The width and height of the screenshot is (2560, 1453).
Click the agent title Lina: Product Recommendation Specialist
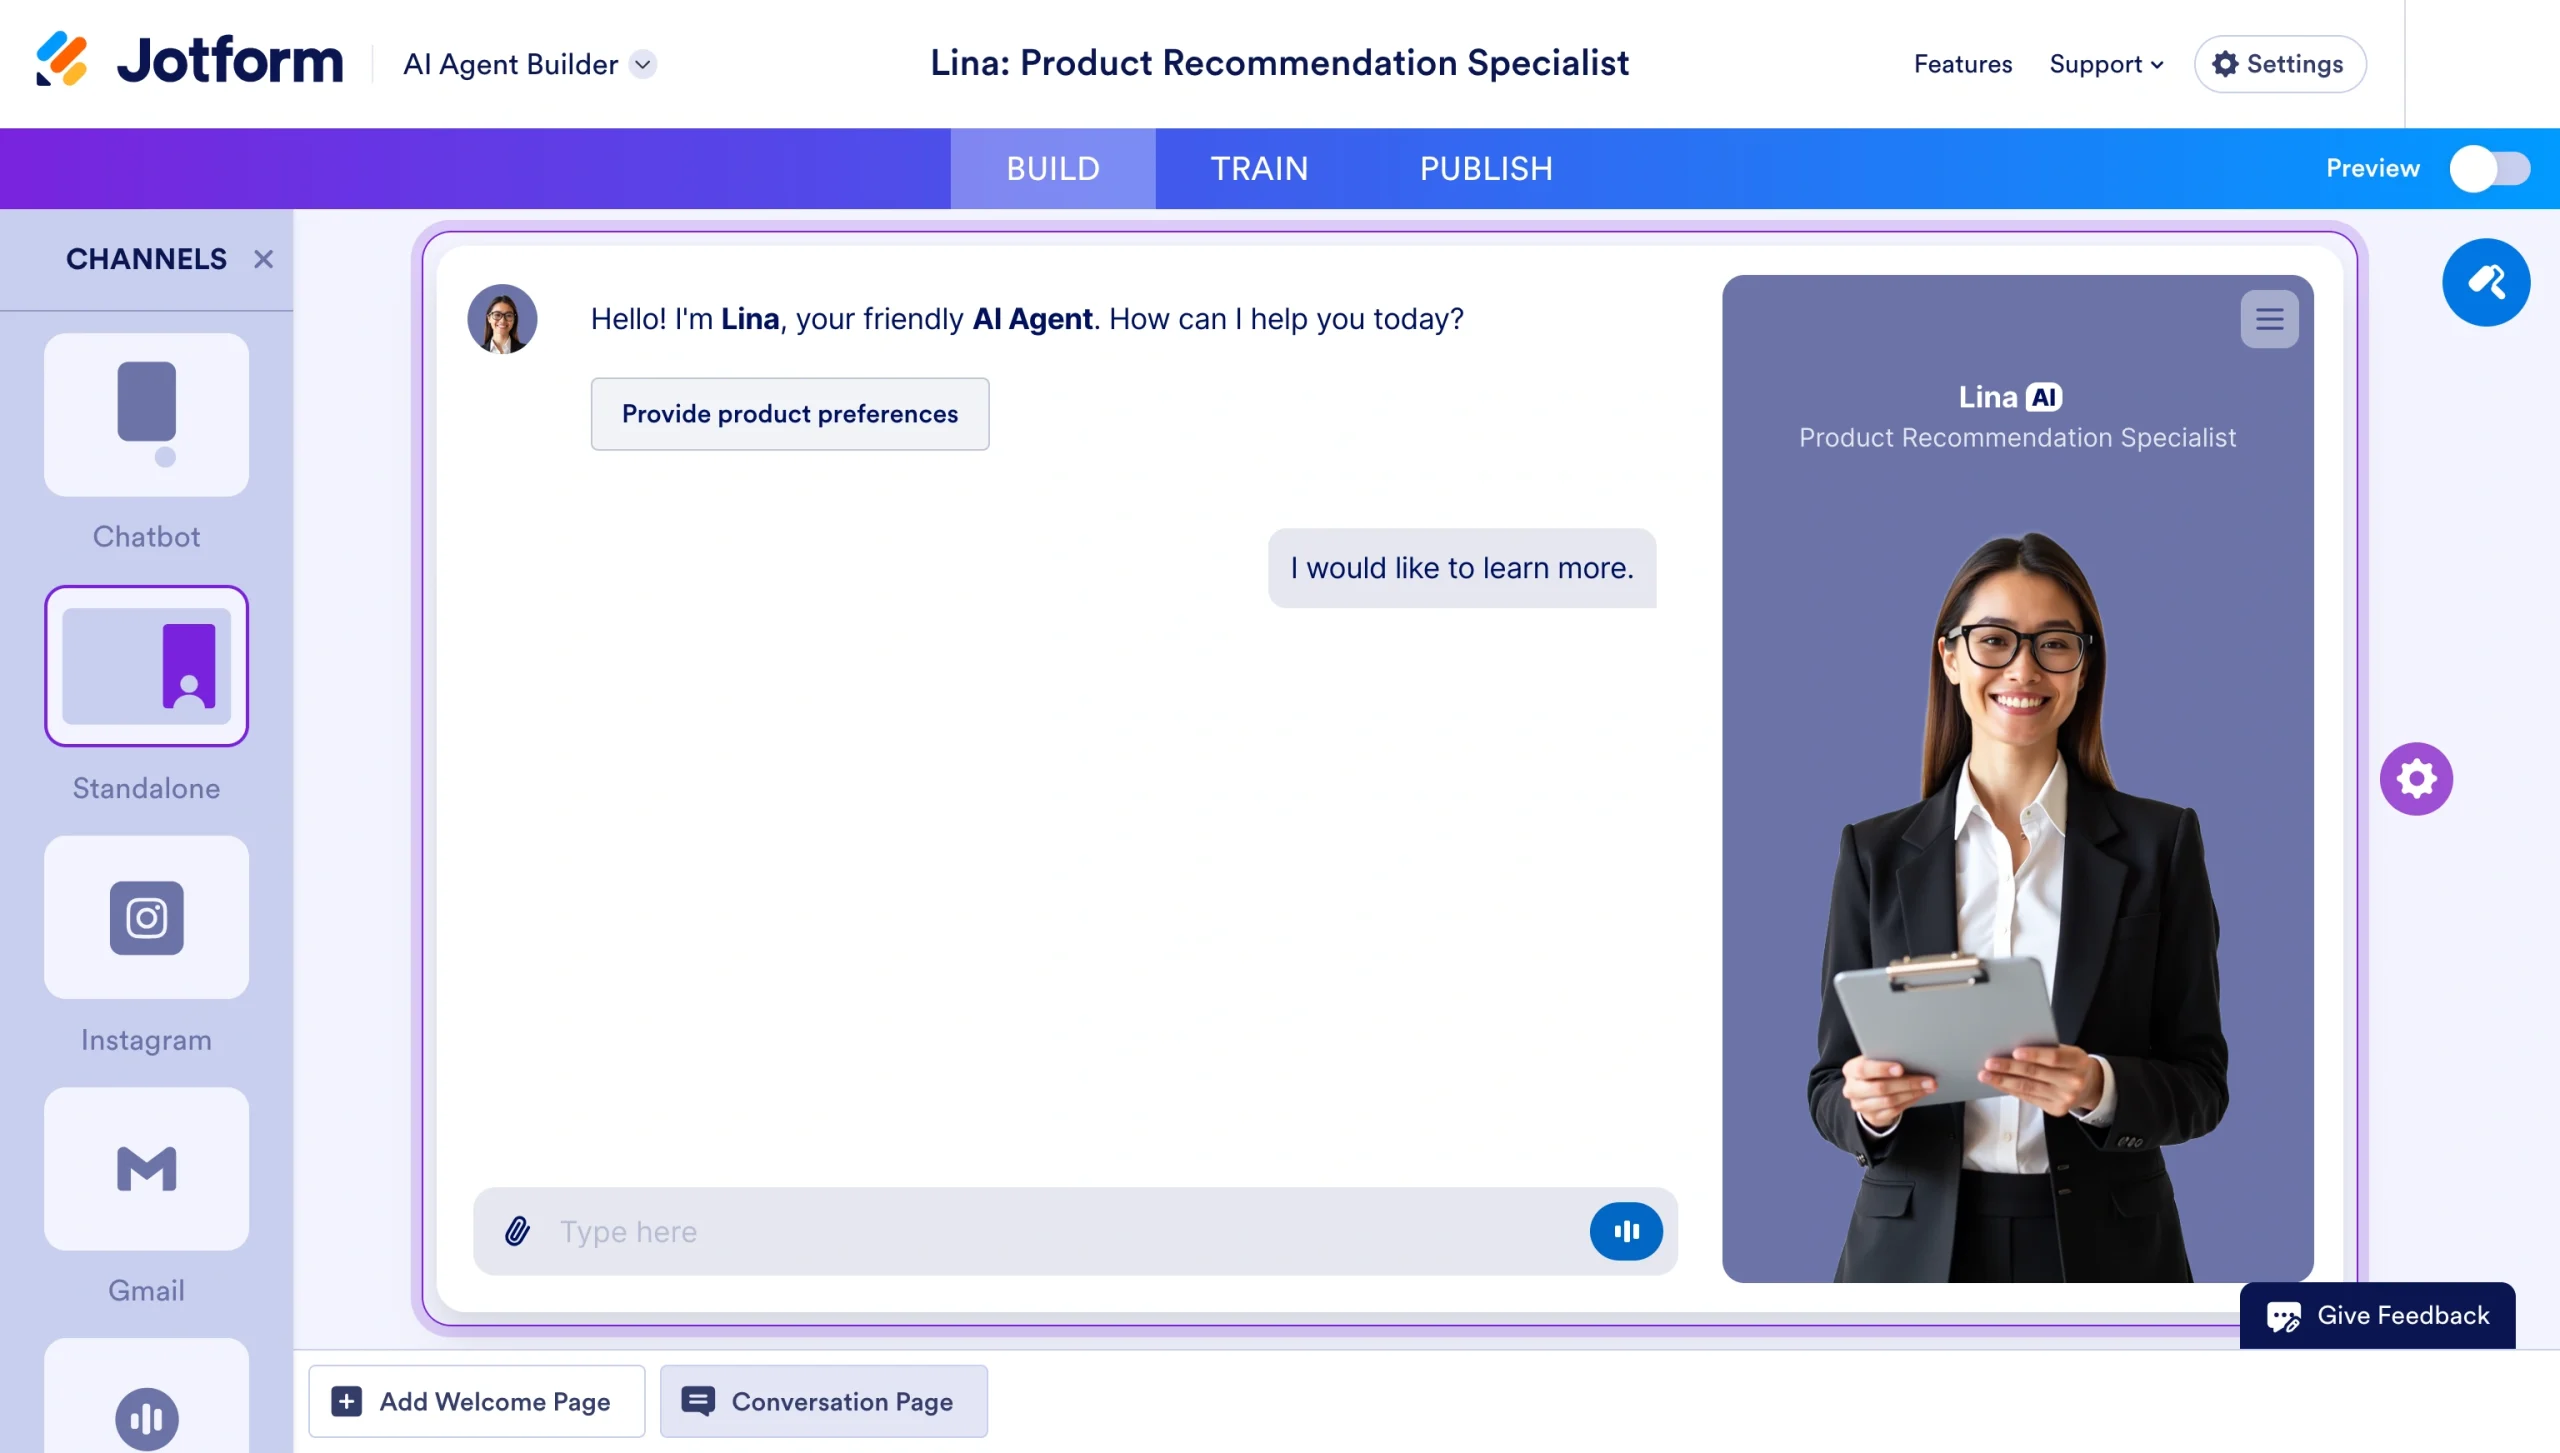(x=1279, y=63)
